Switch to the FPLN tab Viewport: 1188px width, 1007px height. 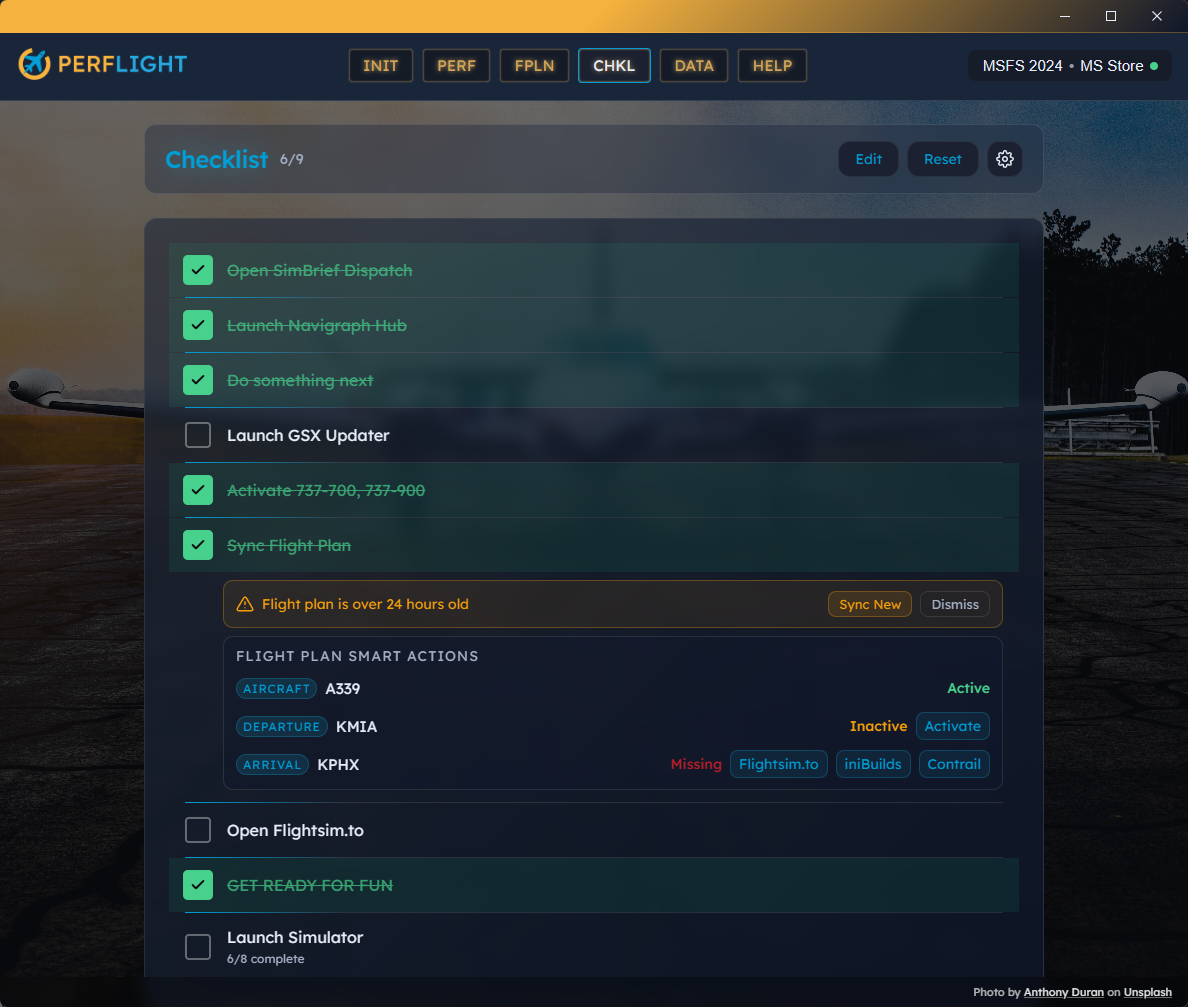[x=534, y=65]
